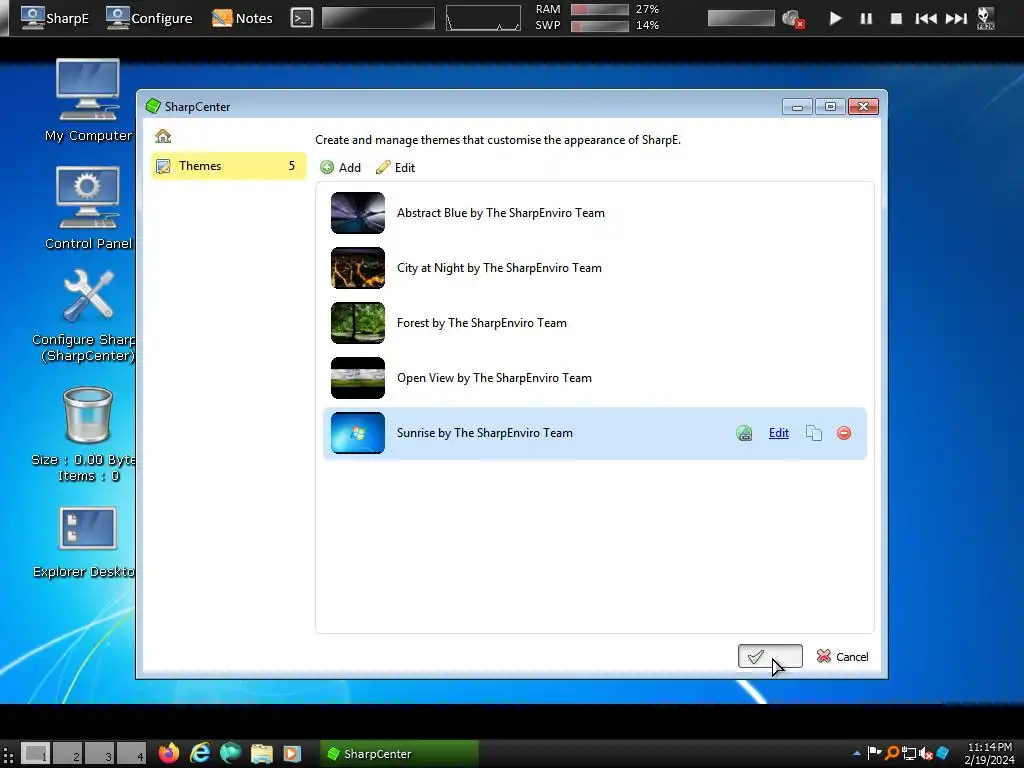The width and height of the screenshot is (1024, 768).
Task: Add a new theme
Action: 340,168
